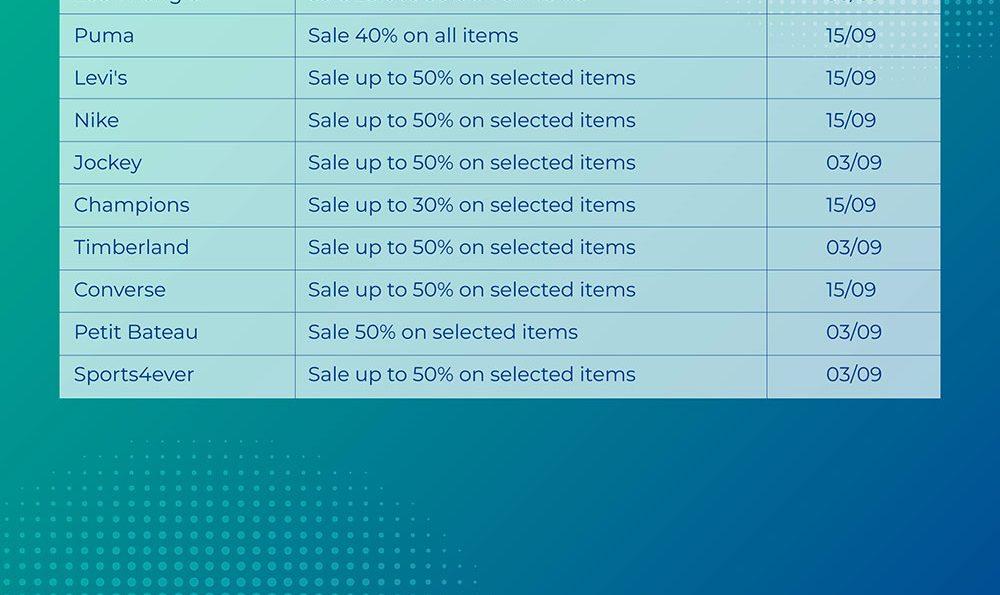
Task: Select the Levi's brand cell
Action: click(101, 78)
